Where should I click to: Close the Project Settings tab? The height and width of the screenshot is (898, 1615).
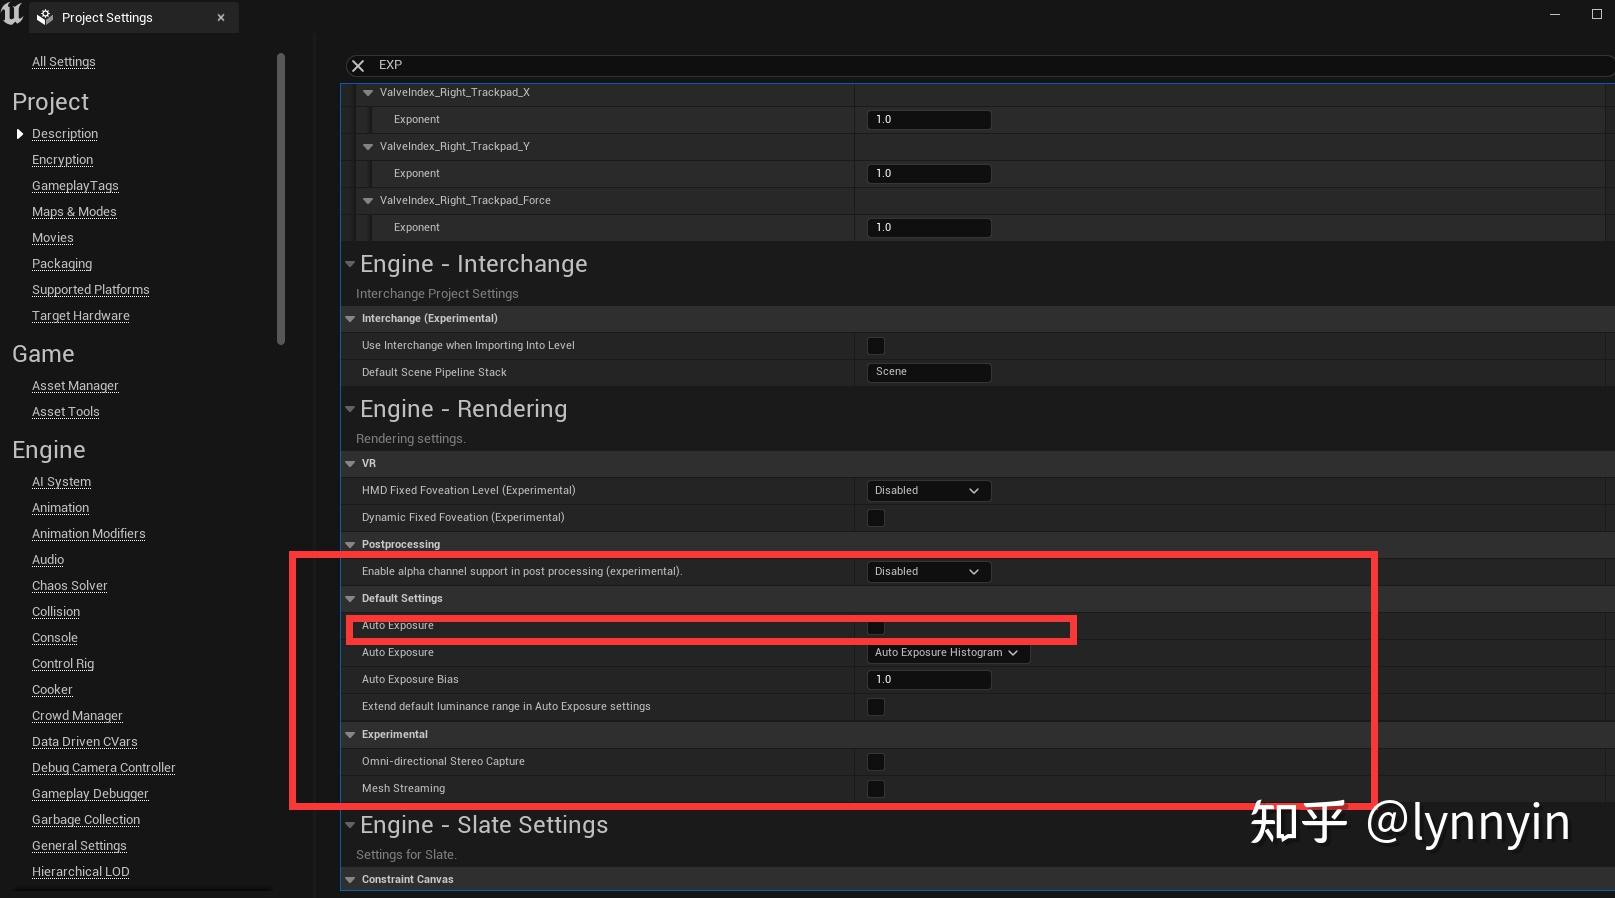221,17
